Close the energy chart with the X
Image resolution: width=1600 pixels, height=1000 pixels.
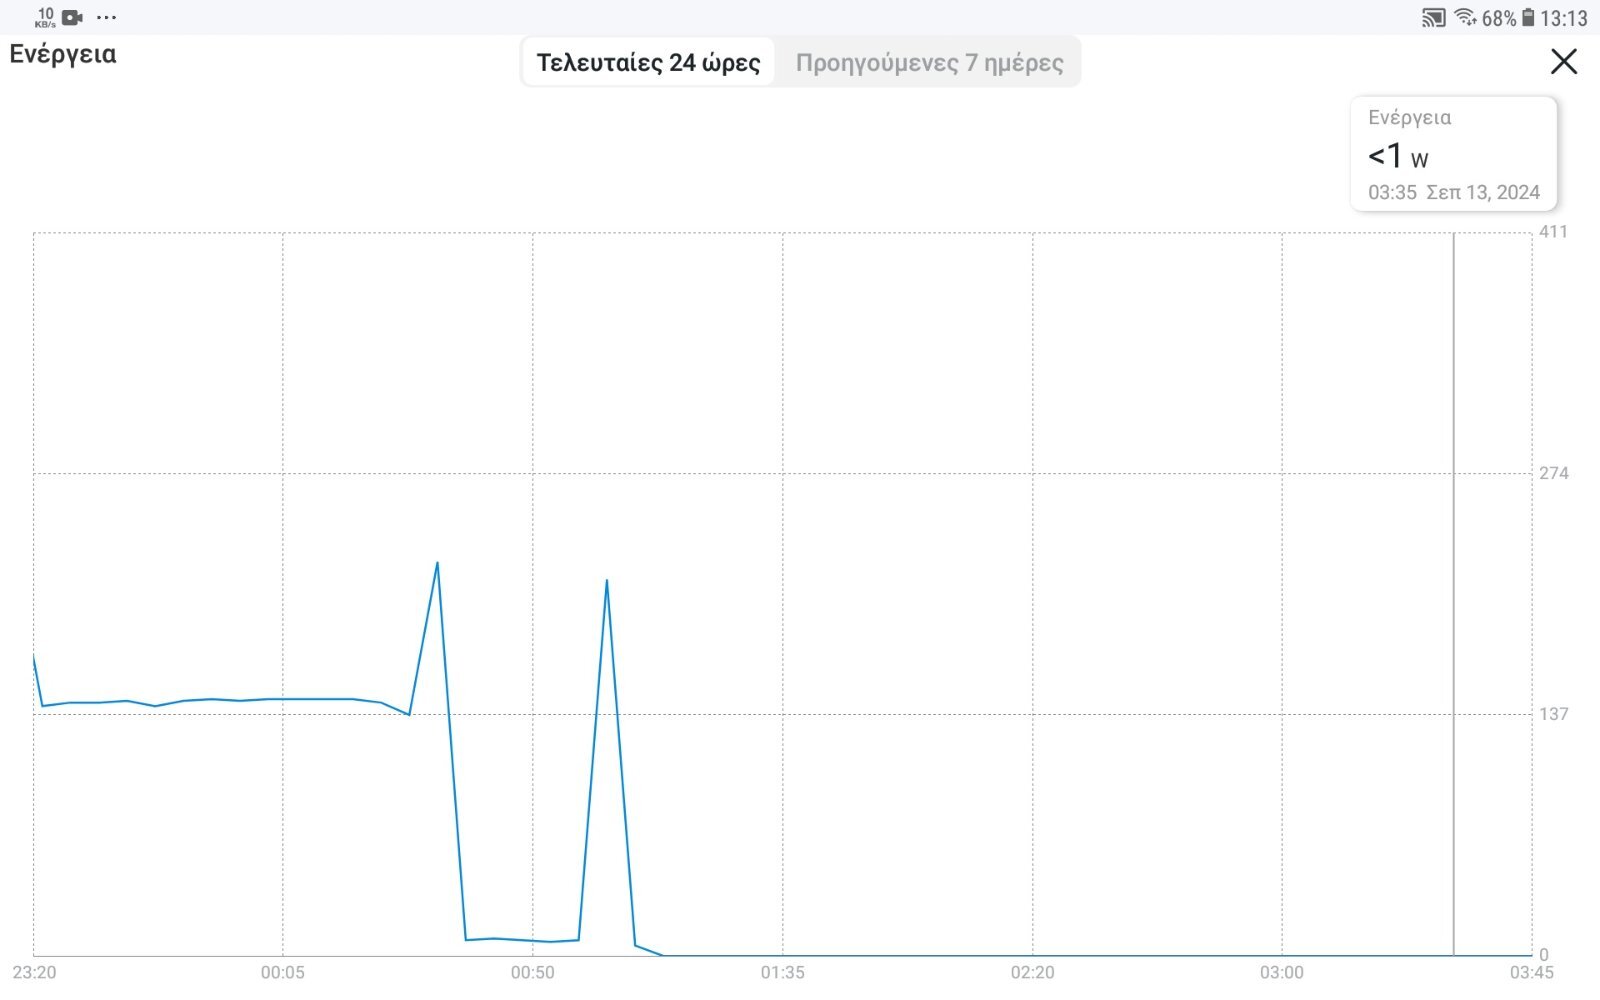click(1563, 62)
